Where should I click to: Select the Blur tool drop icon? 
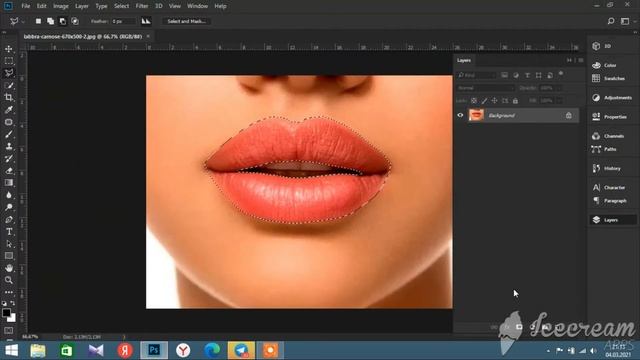pyautogui.click(x=9, y=195)
